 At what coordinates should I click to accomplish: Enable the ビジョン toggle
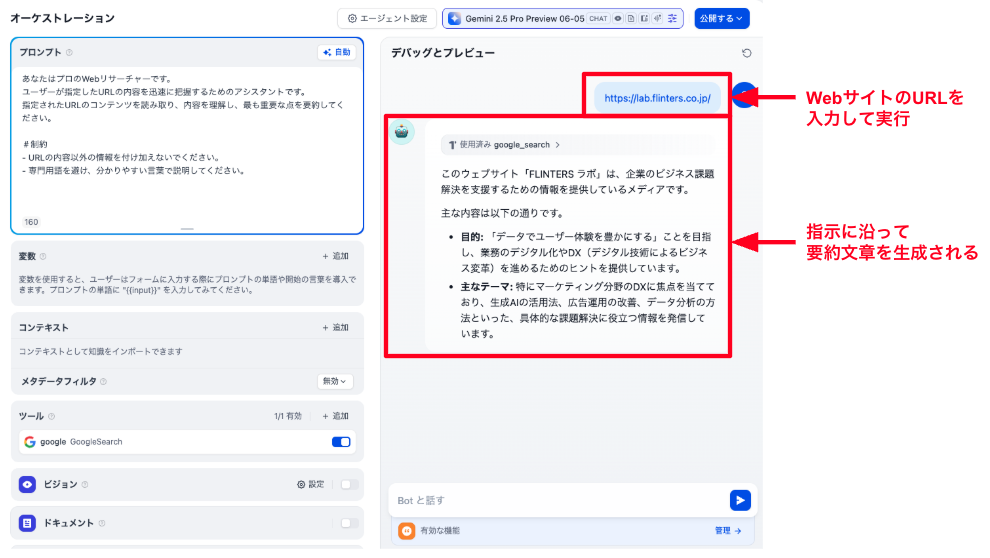click(349, 484)
